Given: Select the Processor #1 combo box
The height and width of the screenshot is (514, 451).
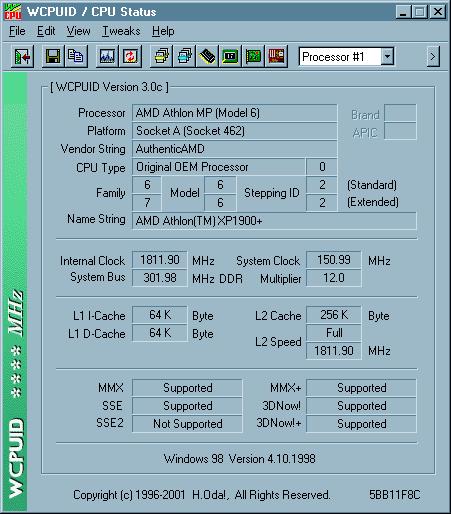Looking at the screenshot, I should (x=346, y=57).
